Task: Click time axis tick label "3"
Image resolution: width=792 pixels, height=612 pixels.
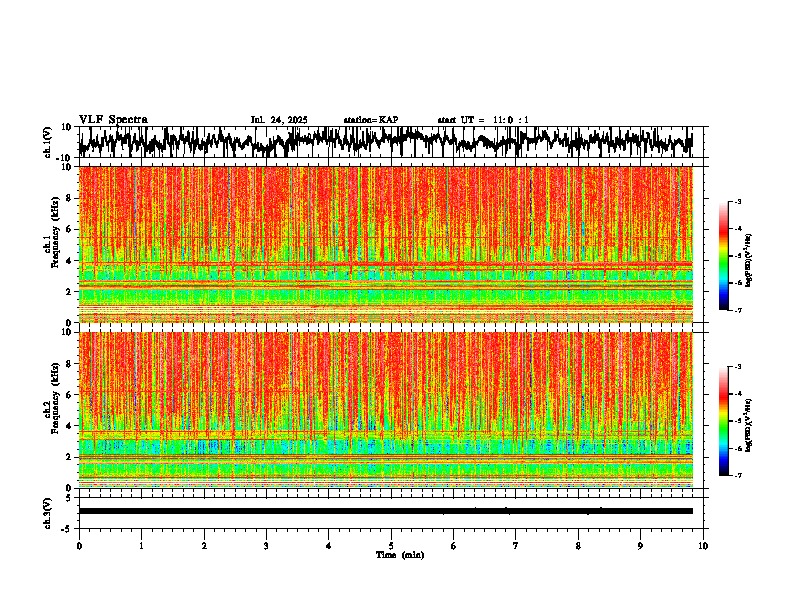Action: pyautogui.click(x=266, y=546)
